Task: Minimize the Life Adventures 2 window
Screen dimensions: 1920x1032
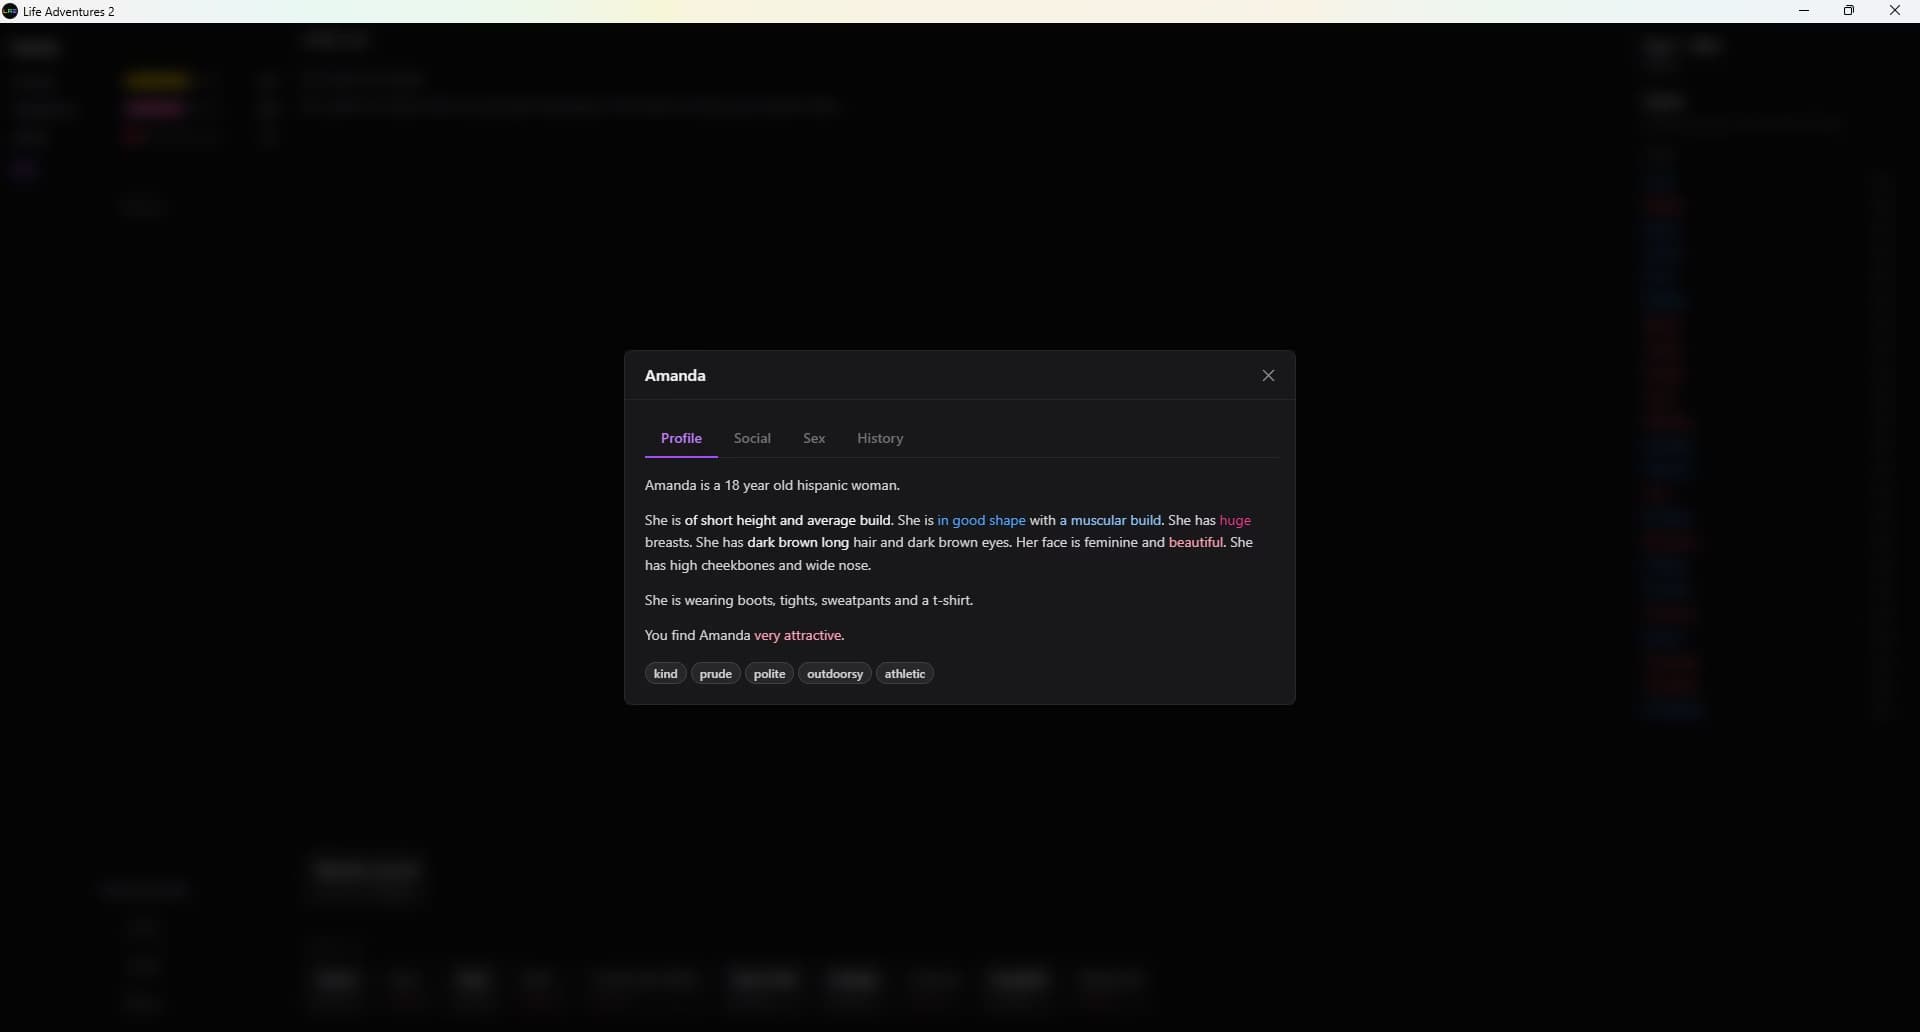Action: pyautogui.click(x=1804, y=11)
